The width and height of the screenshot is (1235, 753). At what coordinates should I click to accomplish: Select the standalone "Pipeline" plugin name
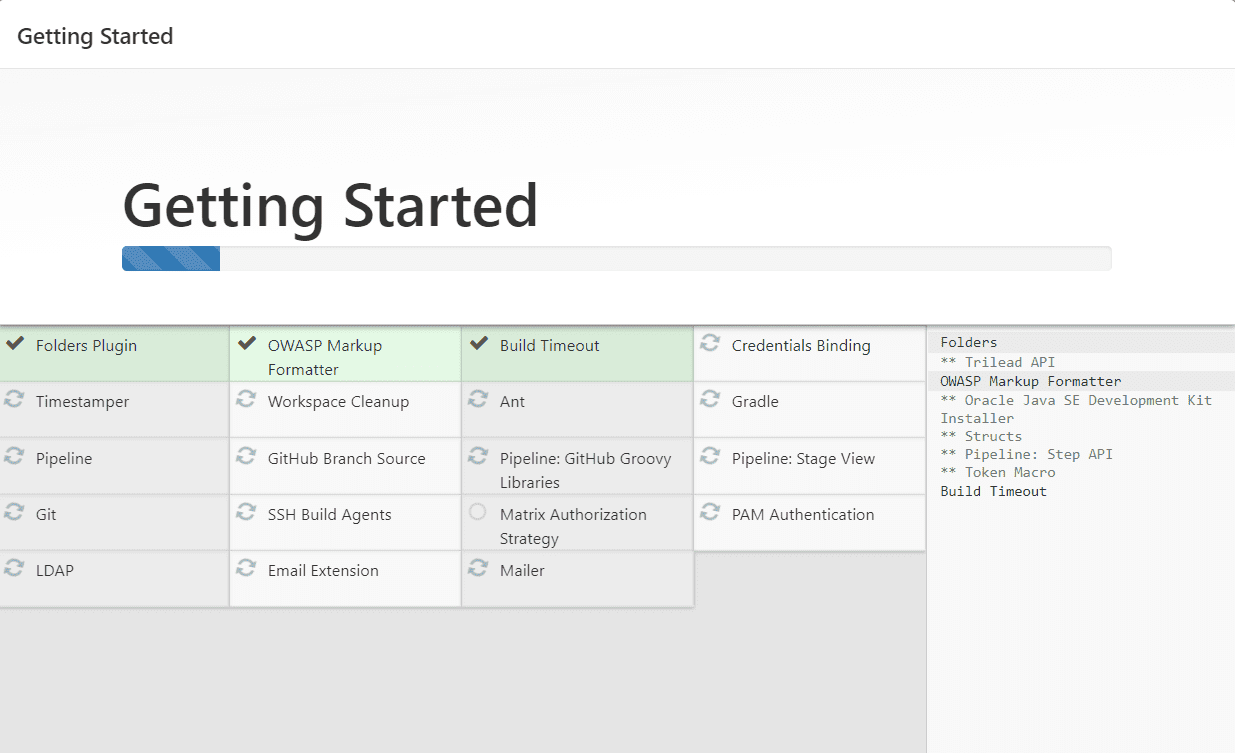point(64,459)
